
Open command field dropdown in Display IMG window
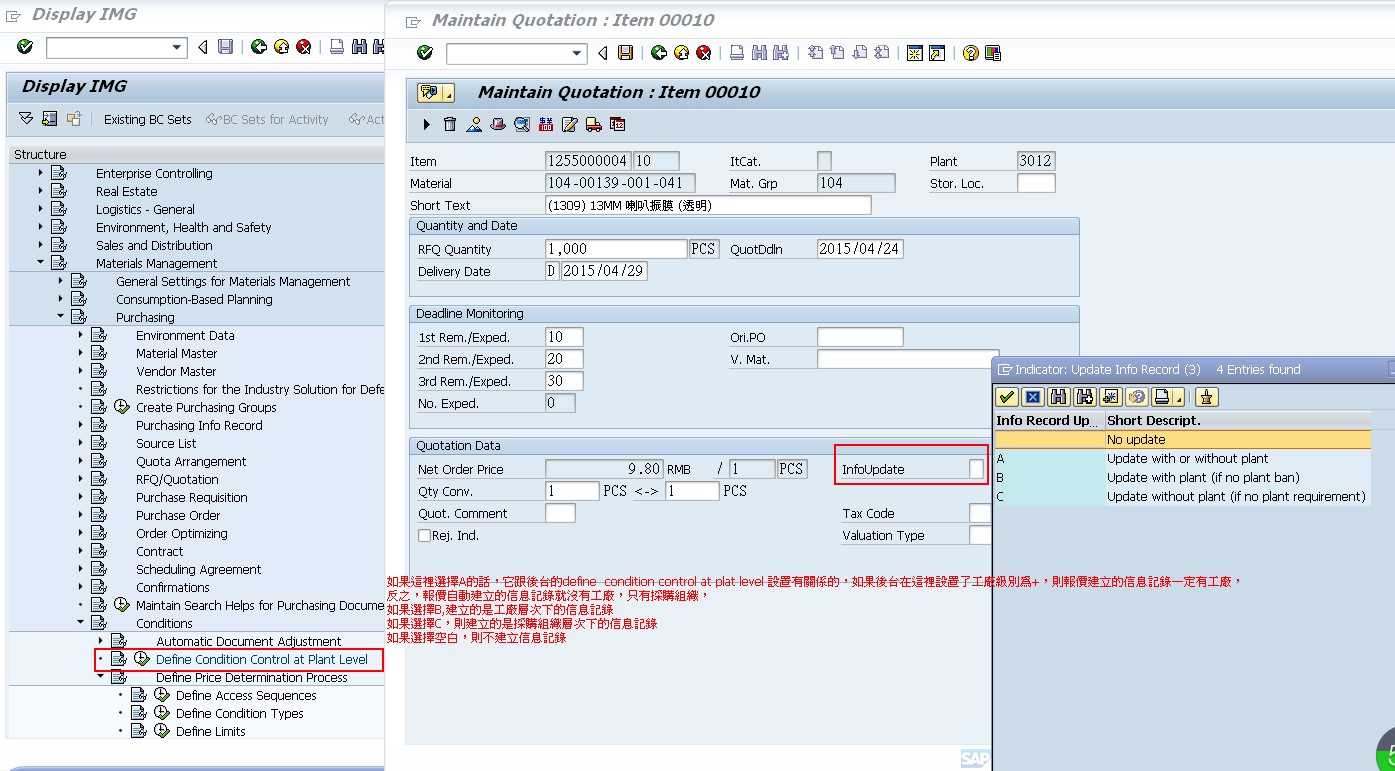(x=177, y=47)
